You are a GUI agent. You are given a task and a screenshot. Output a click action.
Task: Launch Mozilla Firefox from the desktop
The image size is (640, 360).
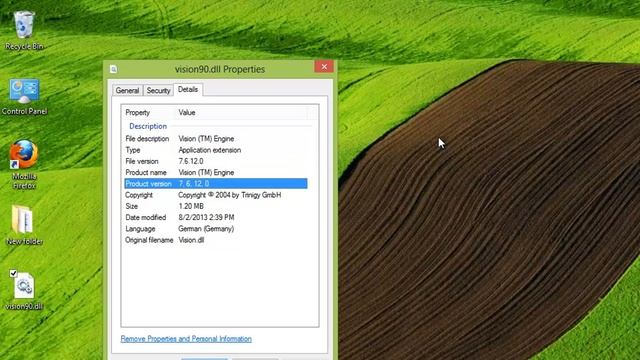click(24, 164)
